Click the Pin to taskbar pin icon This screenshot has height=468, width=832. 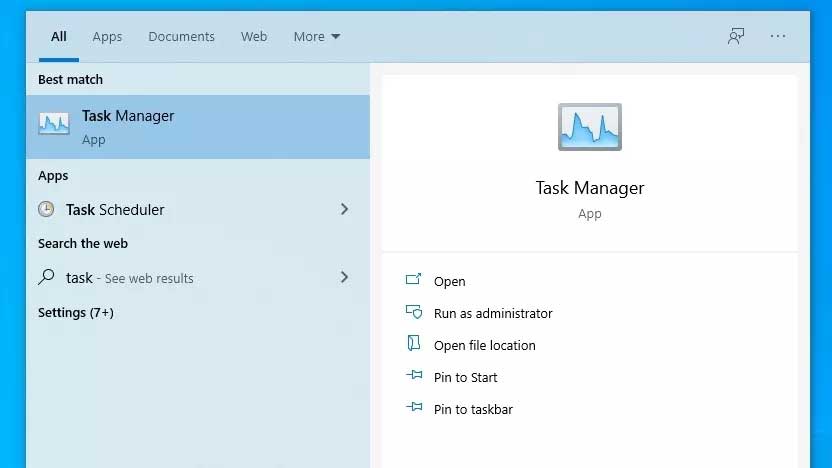point(414,407)
